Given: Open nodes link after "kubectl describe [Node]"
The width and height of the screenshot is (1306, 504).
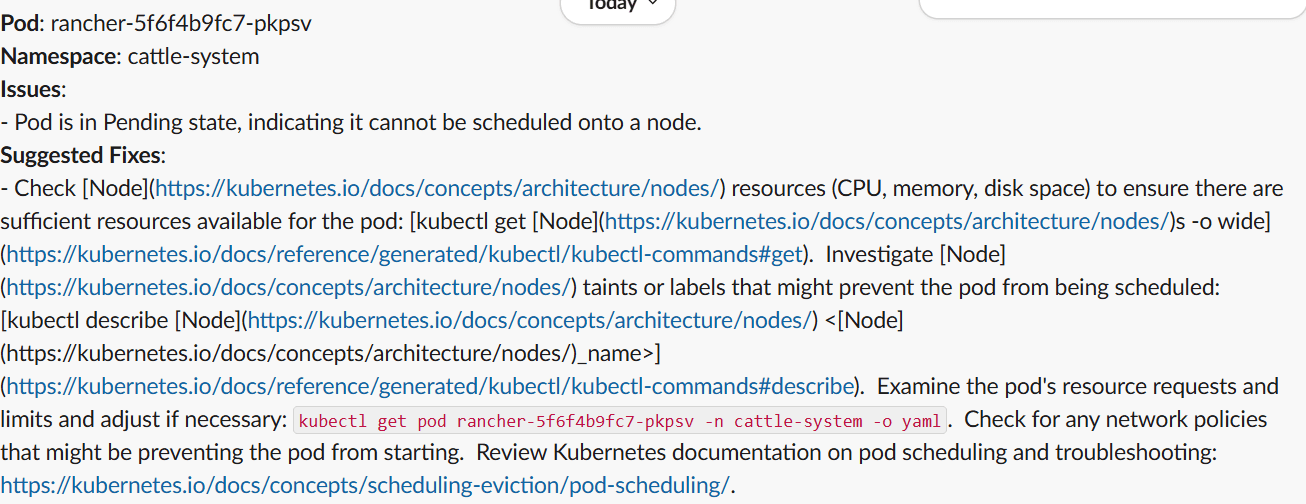Looking at the screenshot, I should (x=528, y=320).
